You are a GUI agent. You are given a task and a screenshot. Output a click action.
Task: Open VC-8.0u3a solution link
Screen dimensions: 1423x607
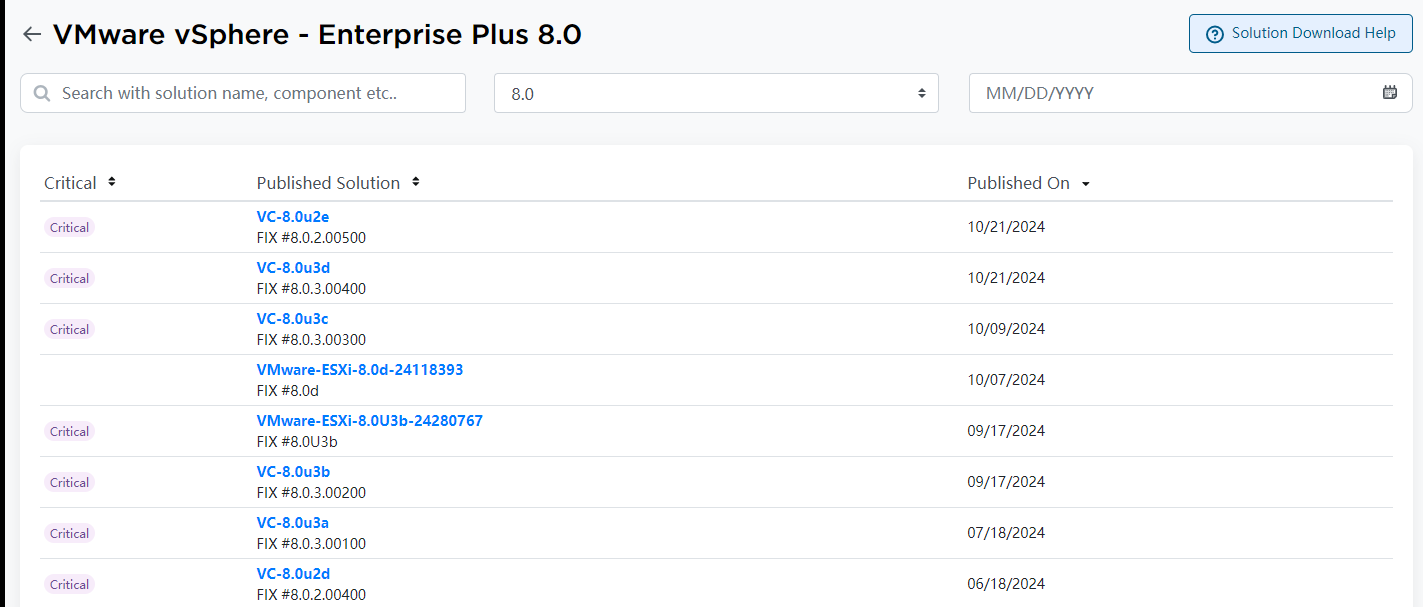[293, 523]
